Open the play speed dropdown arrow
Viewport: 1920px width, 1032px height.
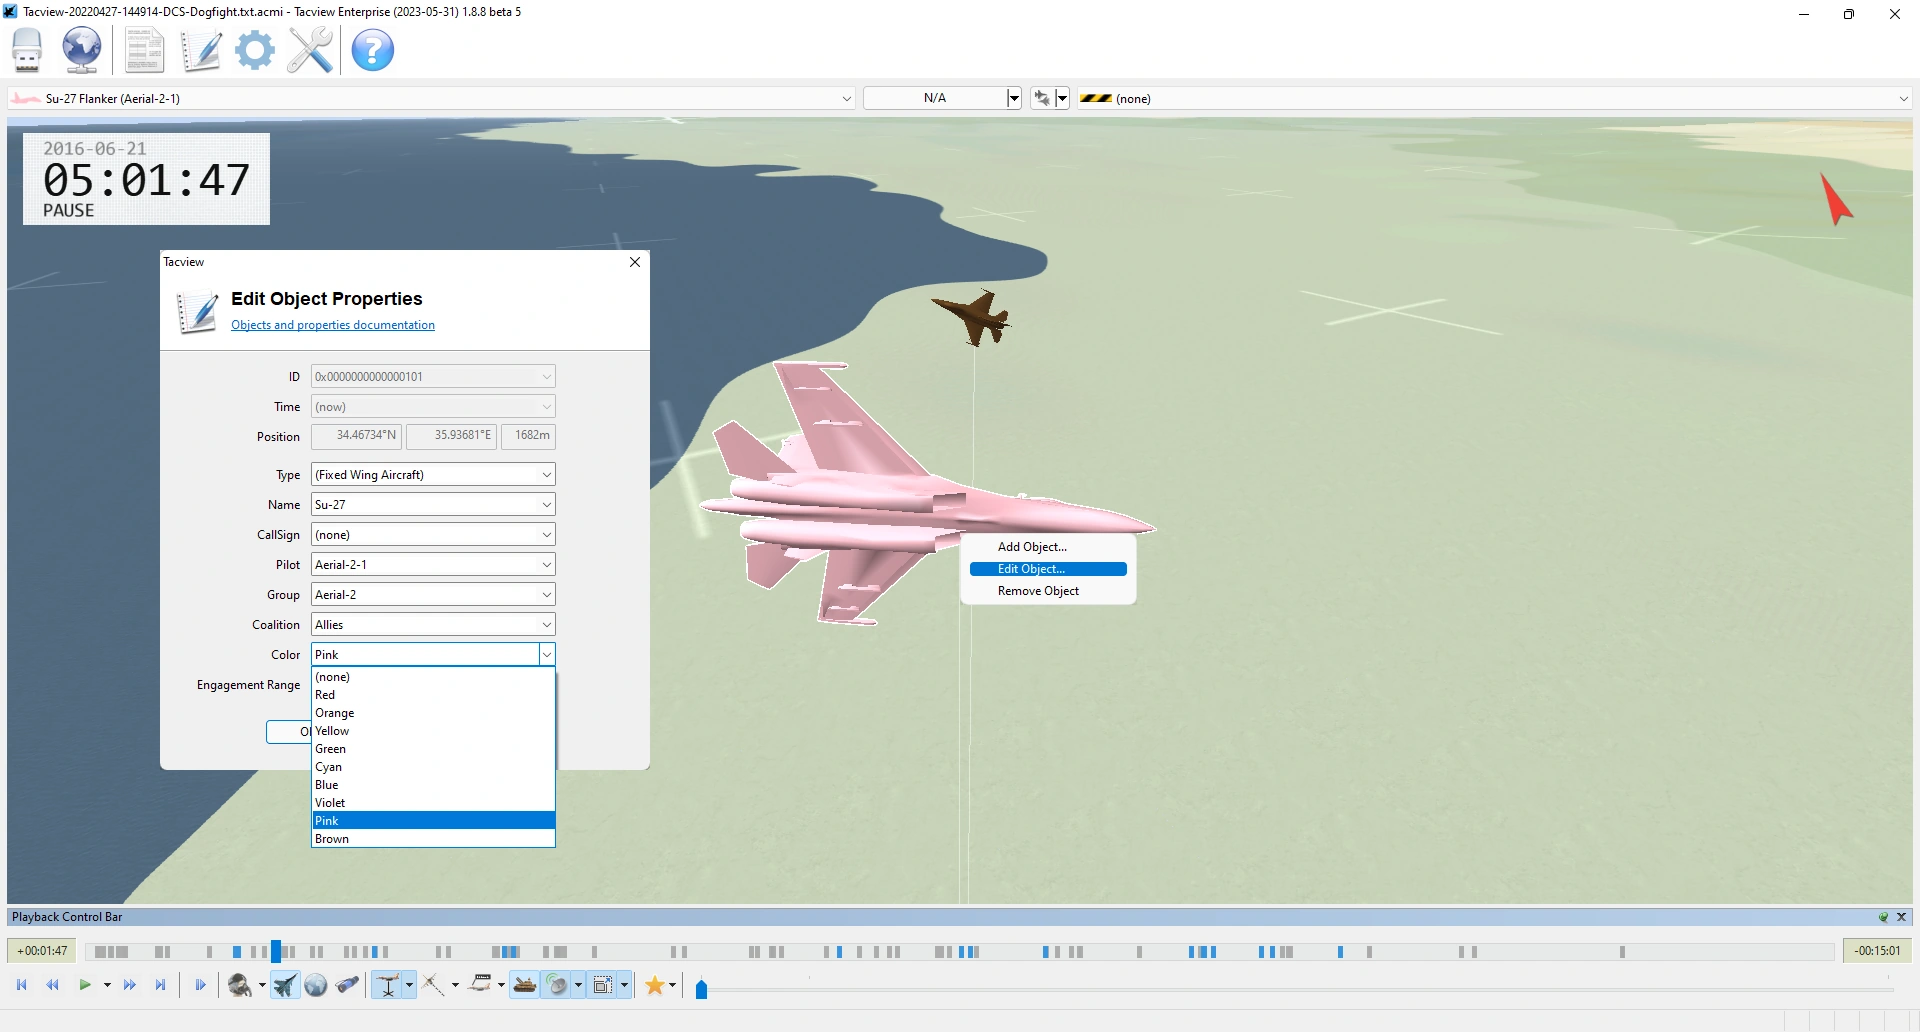(107, 985)
